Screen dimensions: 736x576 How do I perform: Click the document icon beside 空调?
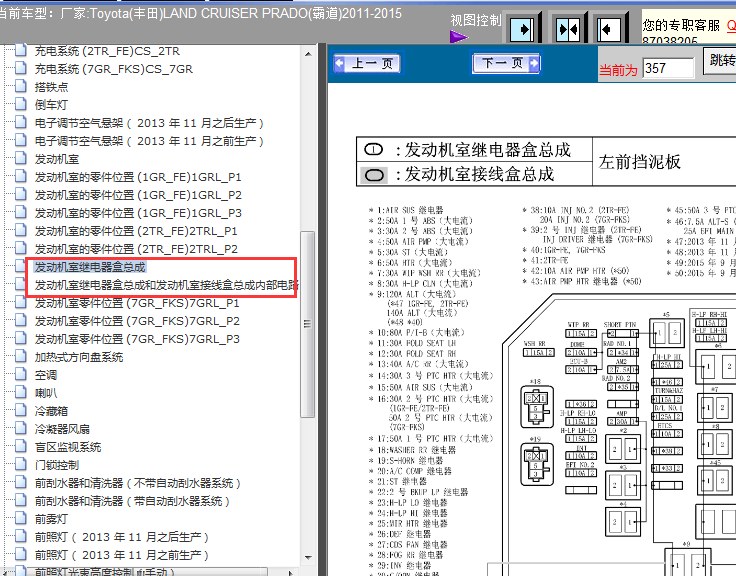[21, 375]
